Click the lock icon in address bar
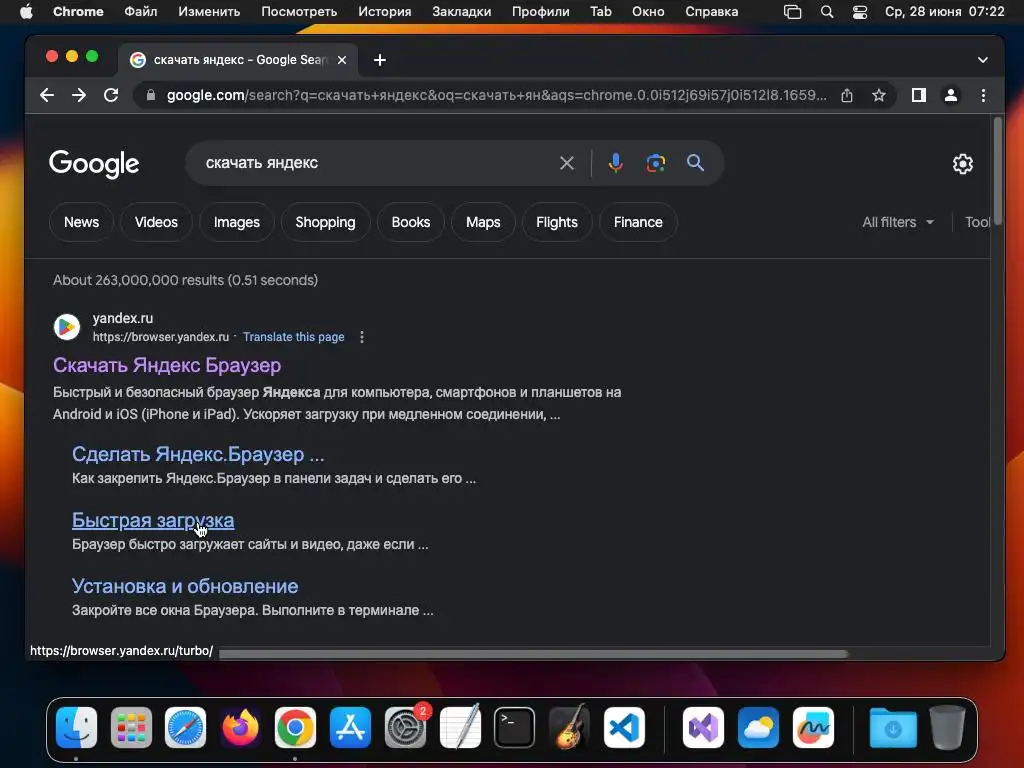 click(151, 95)
